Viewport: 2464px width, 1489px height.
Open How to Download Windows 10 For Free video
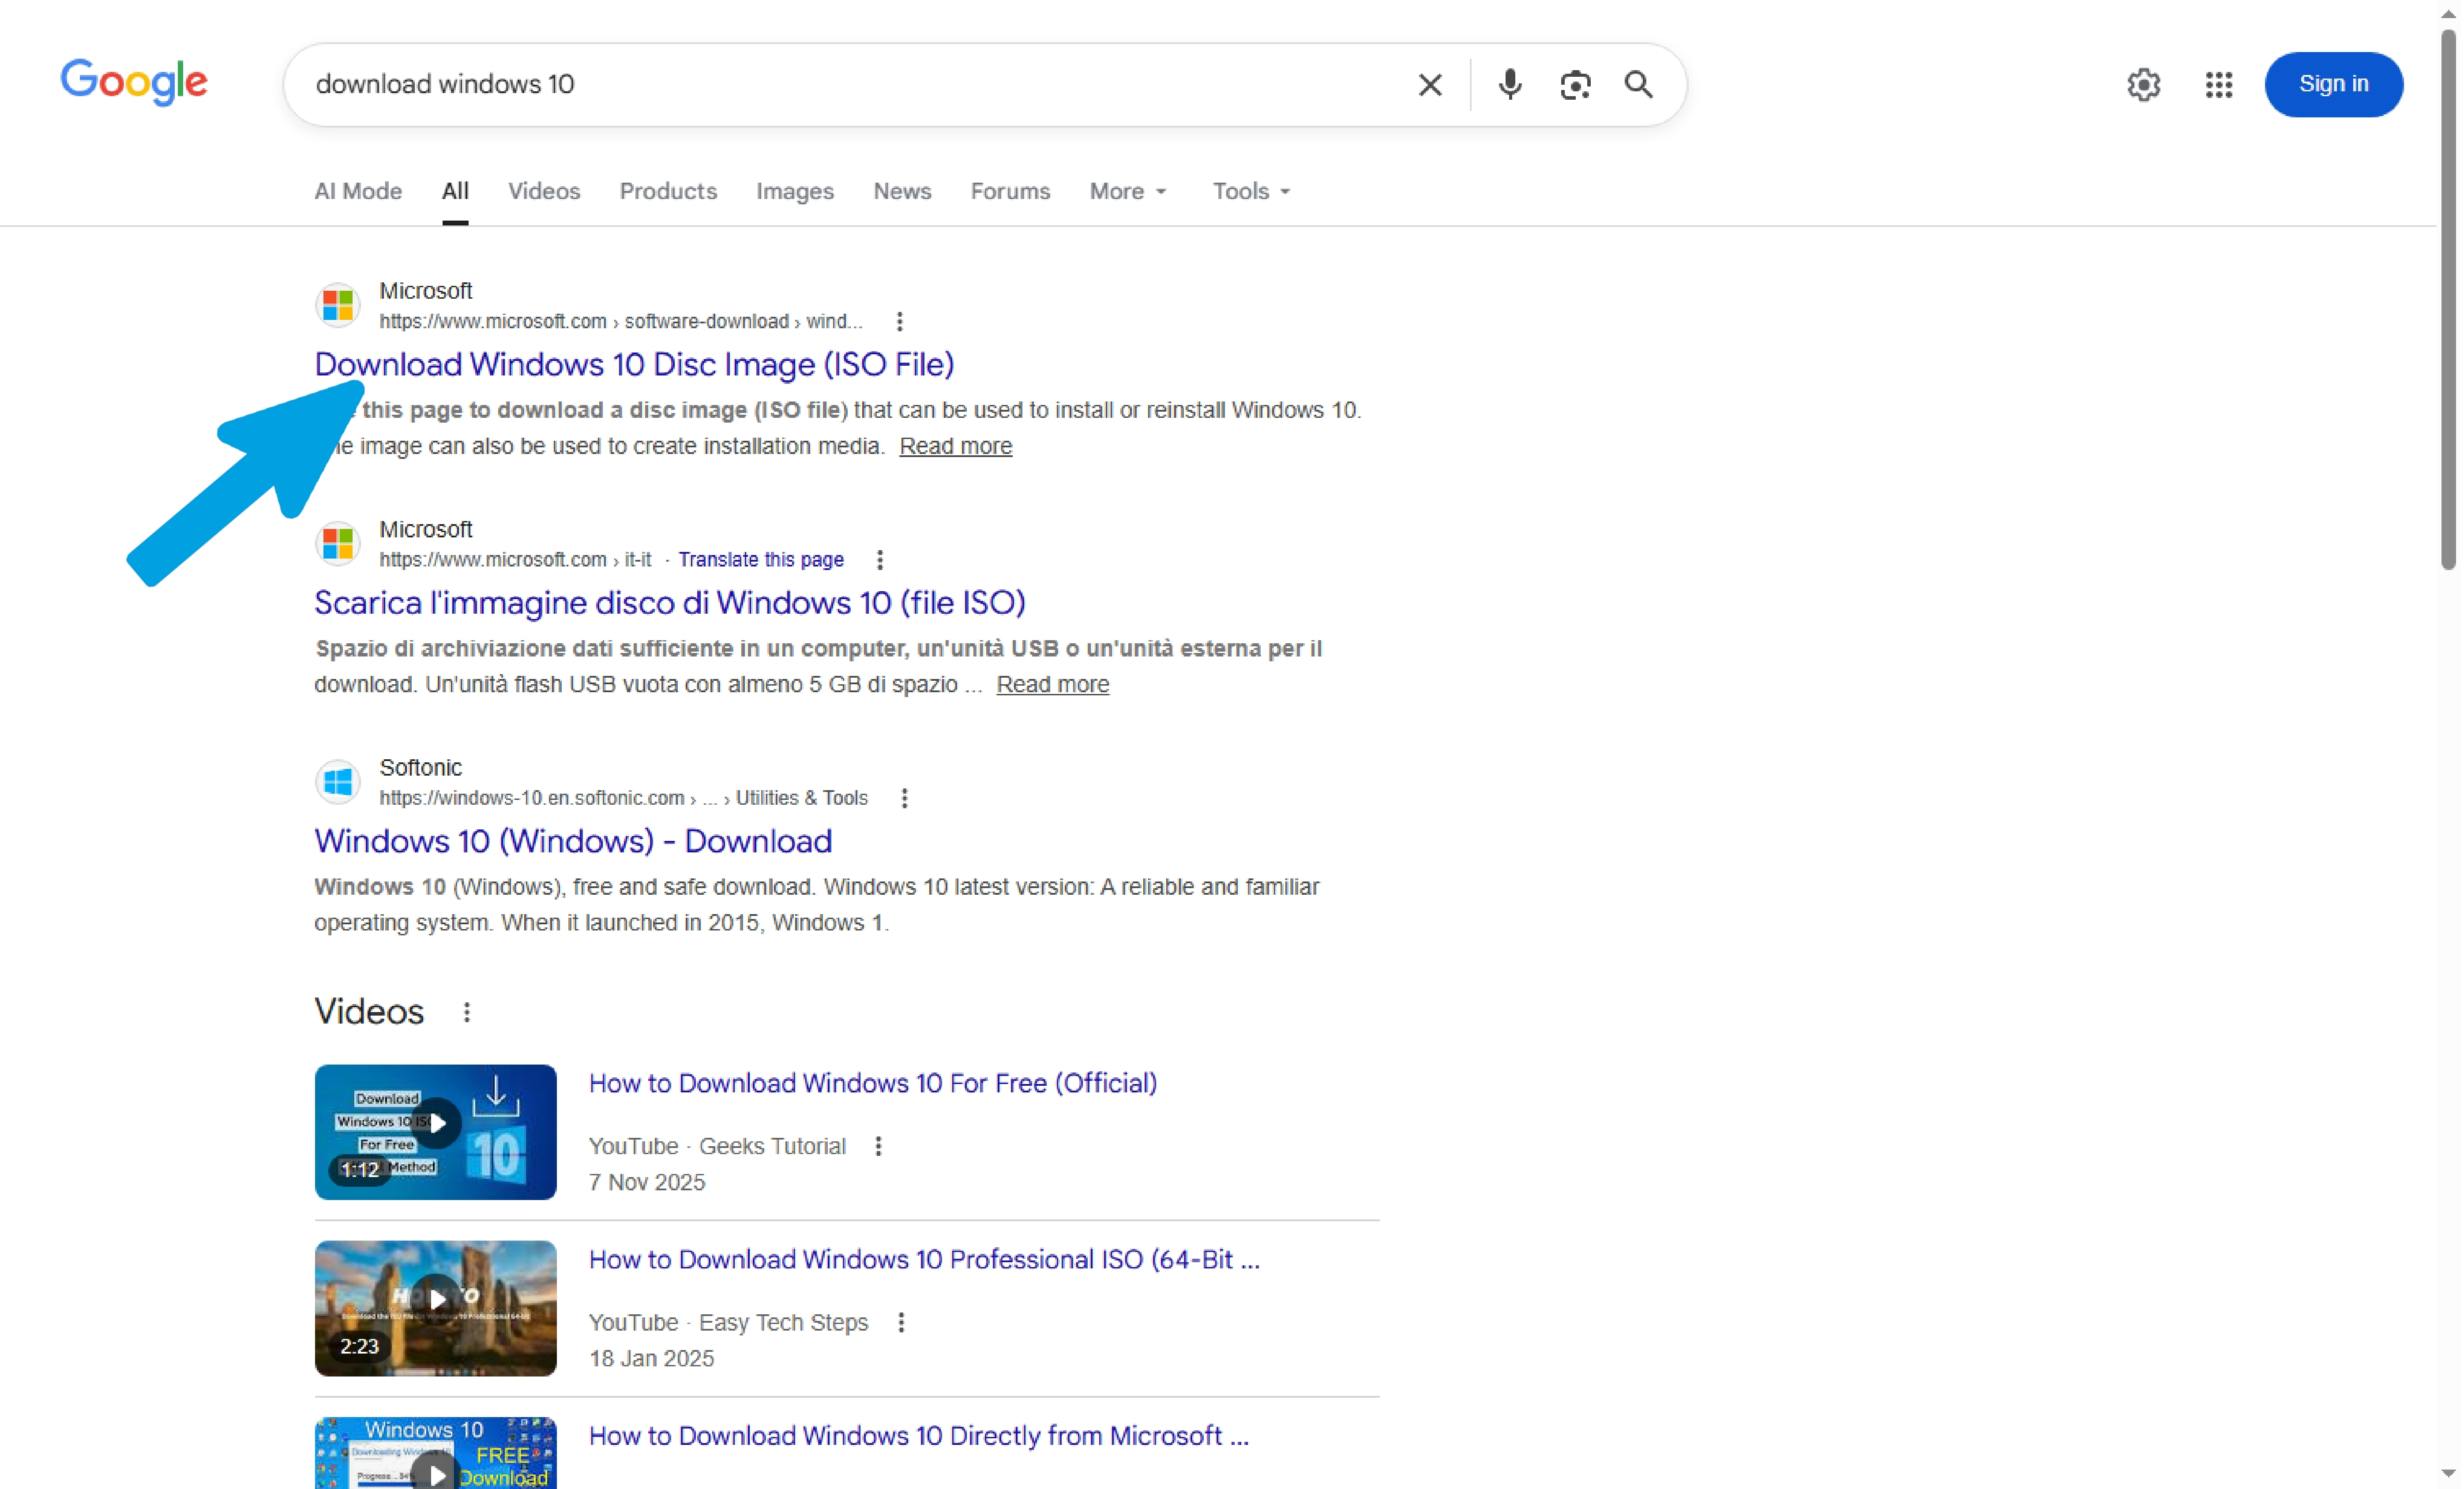872,1083
